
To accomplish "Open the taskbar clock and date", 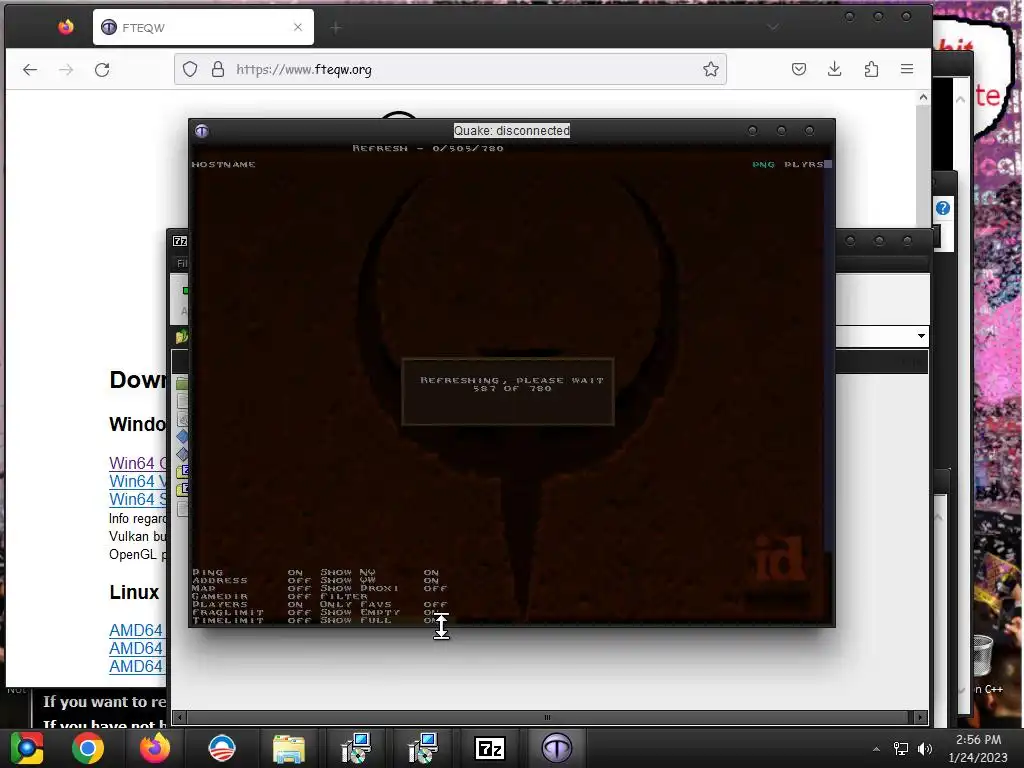I will pyautogui.click(x=978, y=748).
